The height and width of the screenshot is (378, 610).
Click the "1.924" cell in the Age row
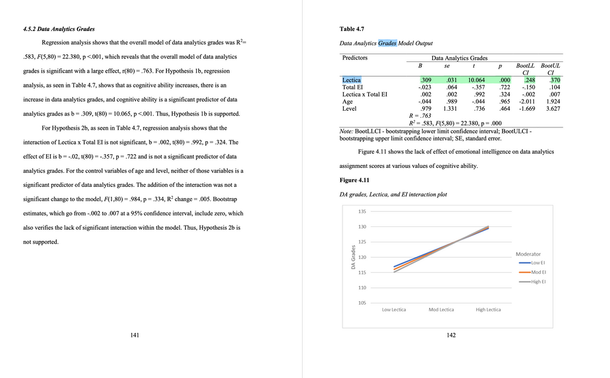553,102
